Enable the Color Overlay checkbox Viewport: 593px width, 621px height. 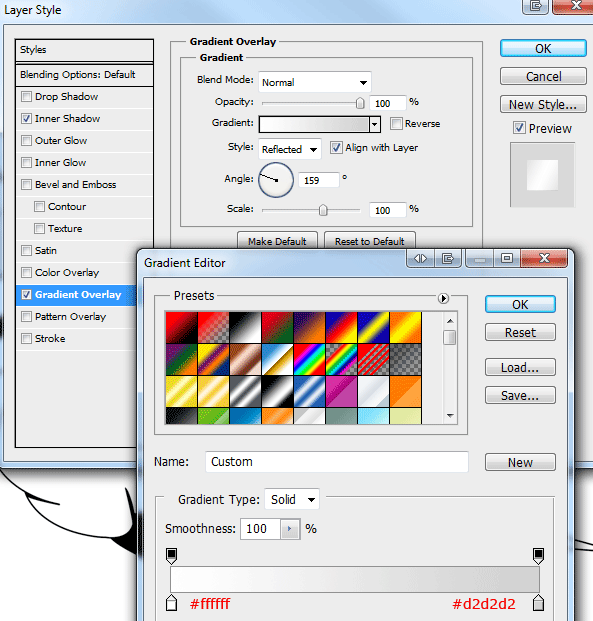(x=27, y=272)
